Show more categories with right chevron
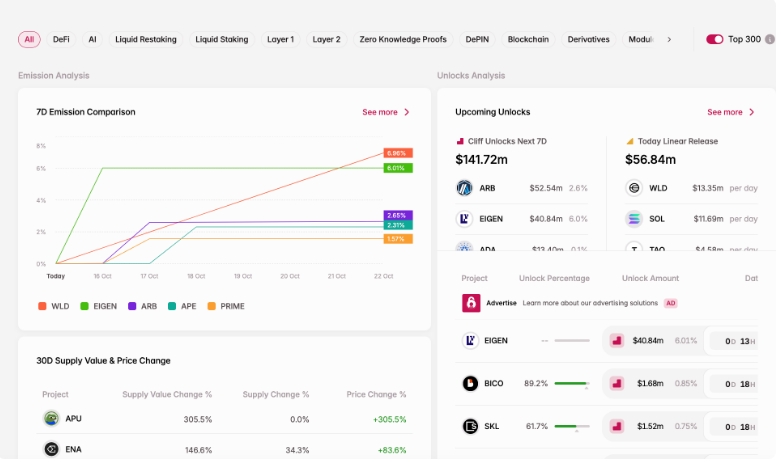The height and width of the screenshot is (462, 781). pos(669,39)
